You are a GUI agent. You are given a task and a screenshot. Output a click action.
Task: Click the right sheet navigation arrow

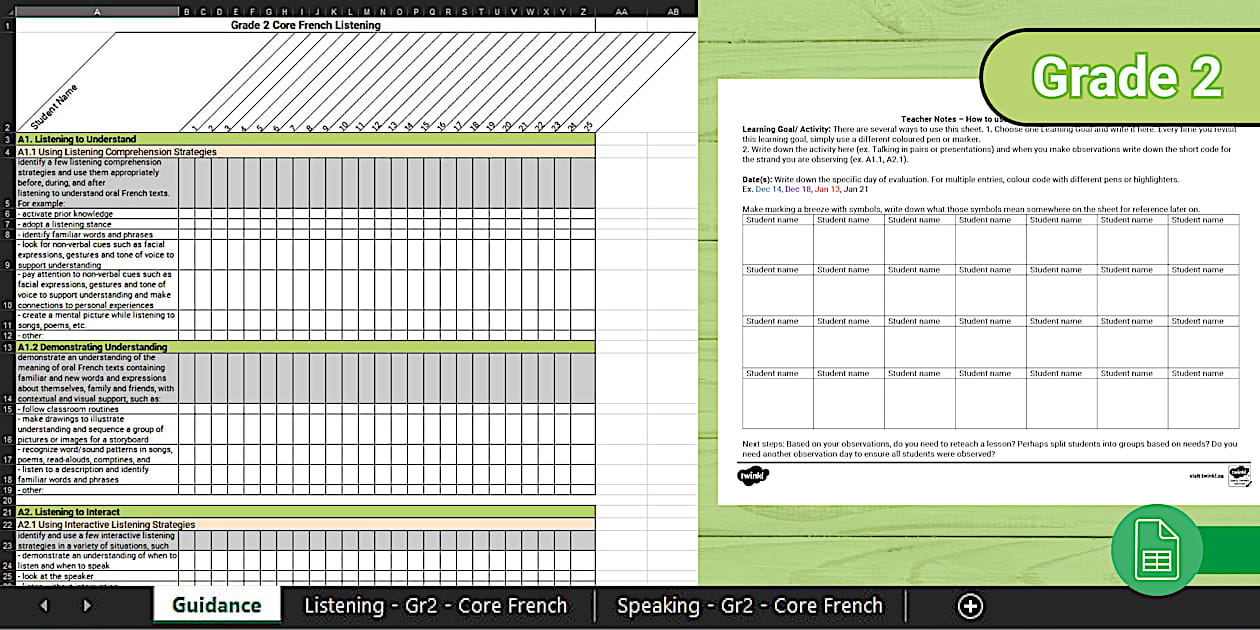coord(87,606)
